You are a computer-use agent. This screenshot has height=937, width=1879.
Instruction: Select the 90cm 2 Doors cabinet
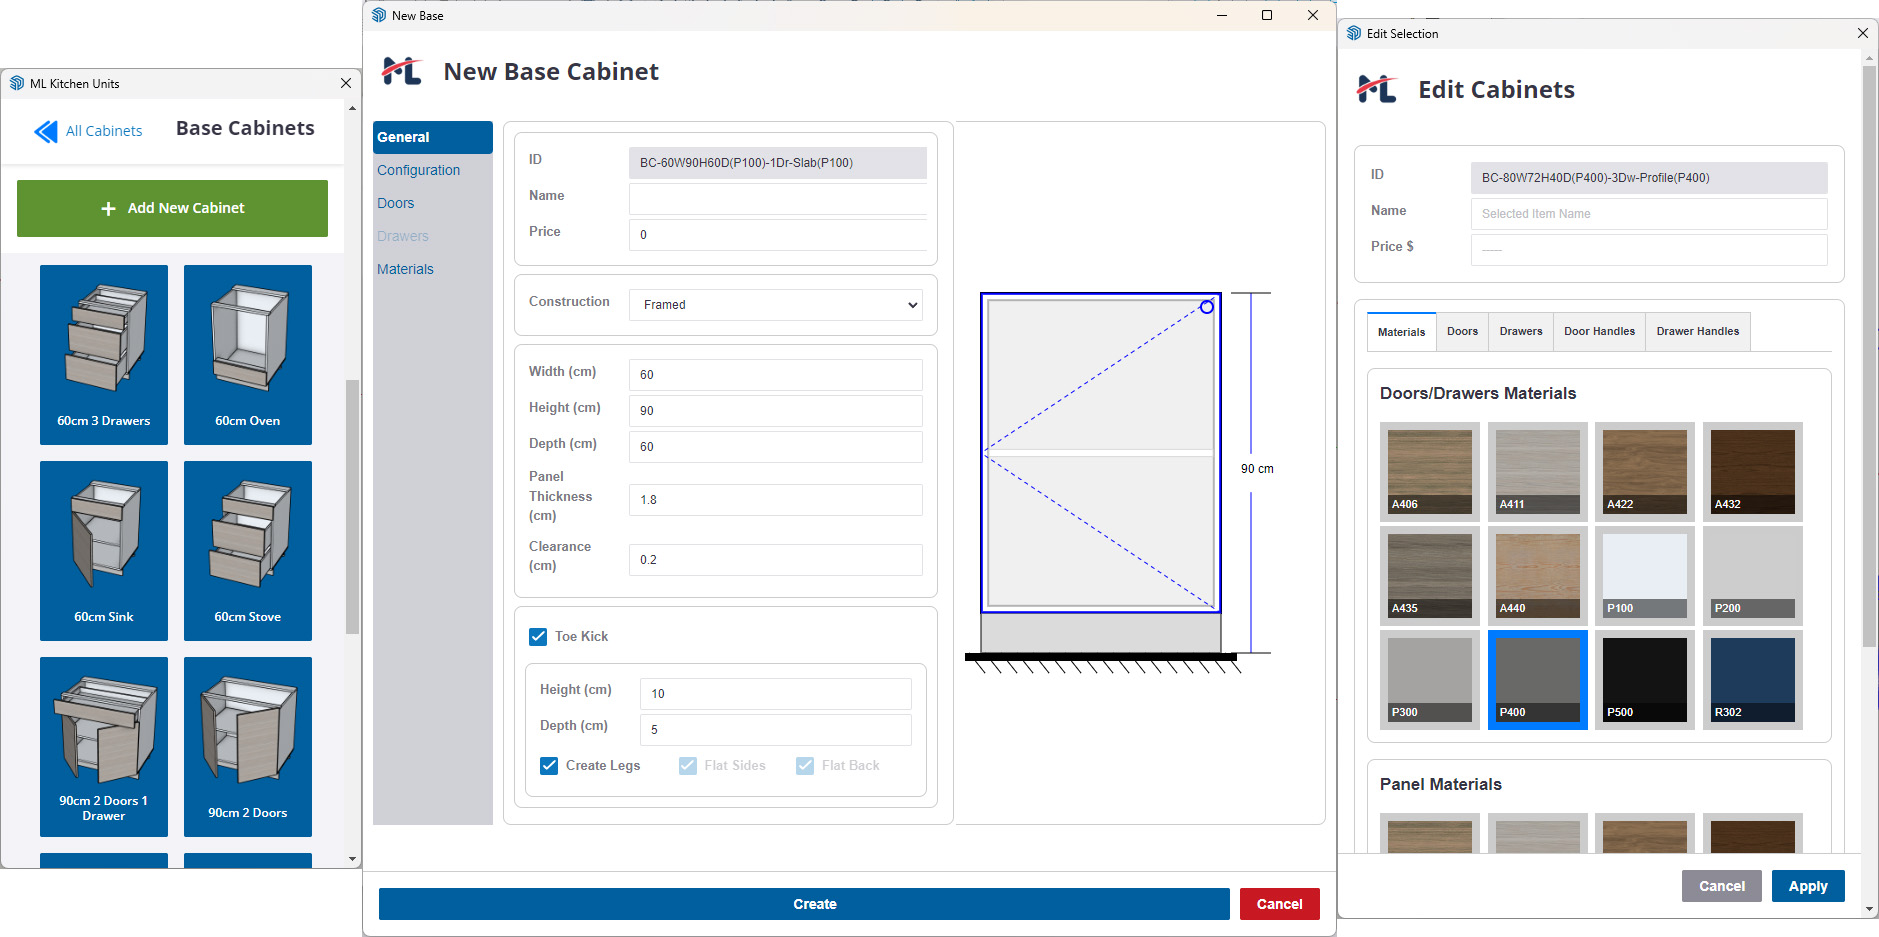pyautogui.click(x=247, y=746)
